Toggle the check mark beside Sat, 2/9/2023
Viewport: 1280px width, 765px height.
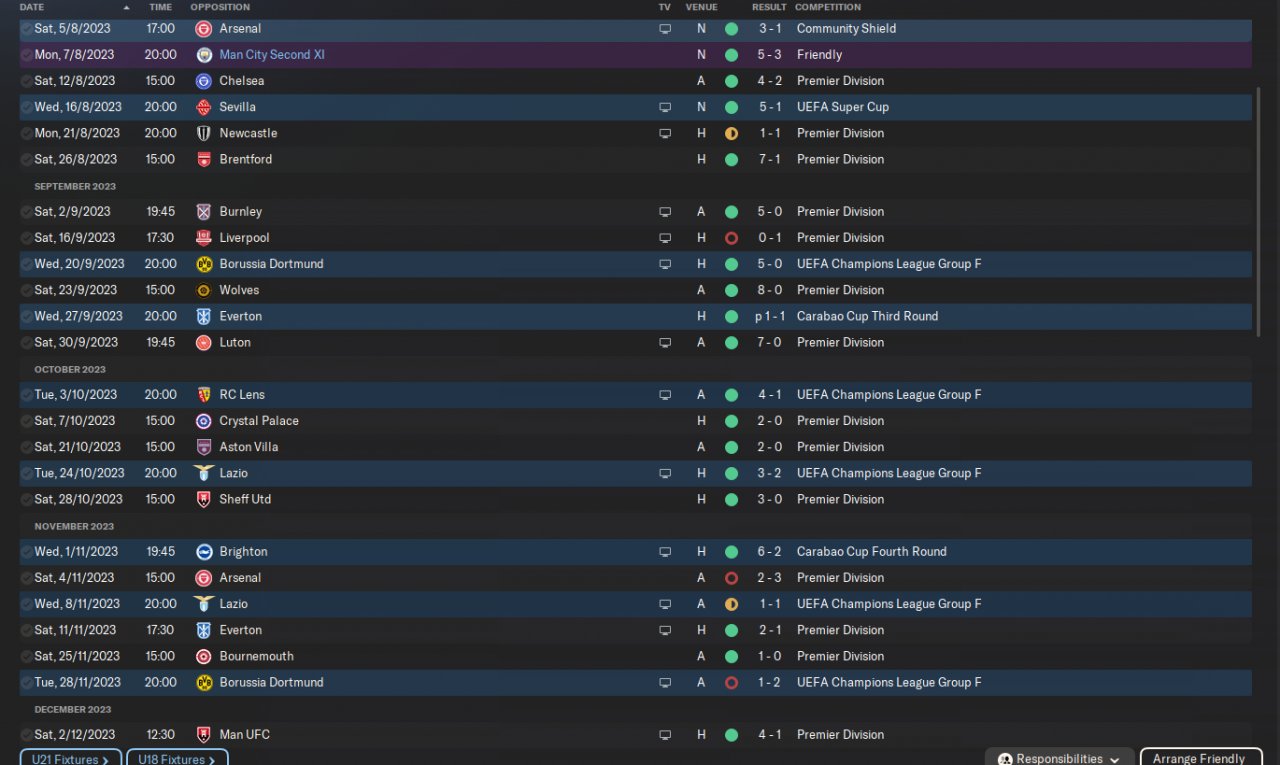point(26,212)
